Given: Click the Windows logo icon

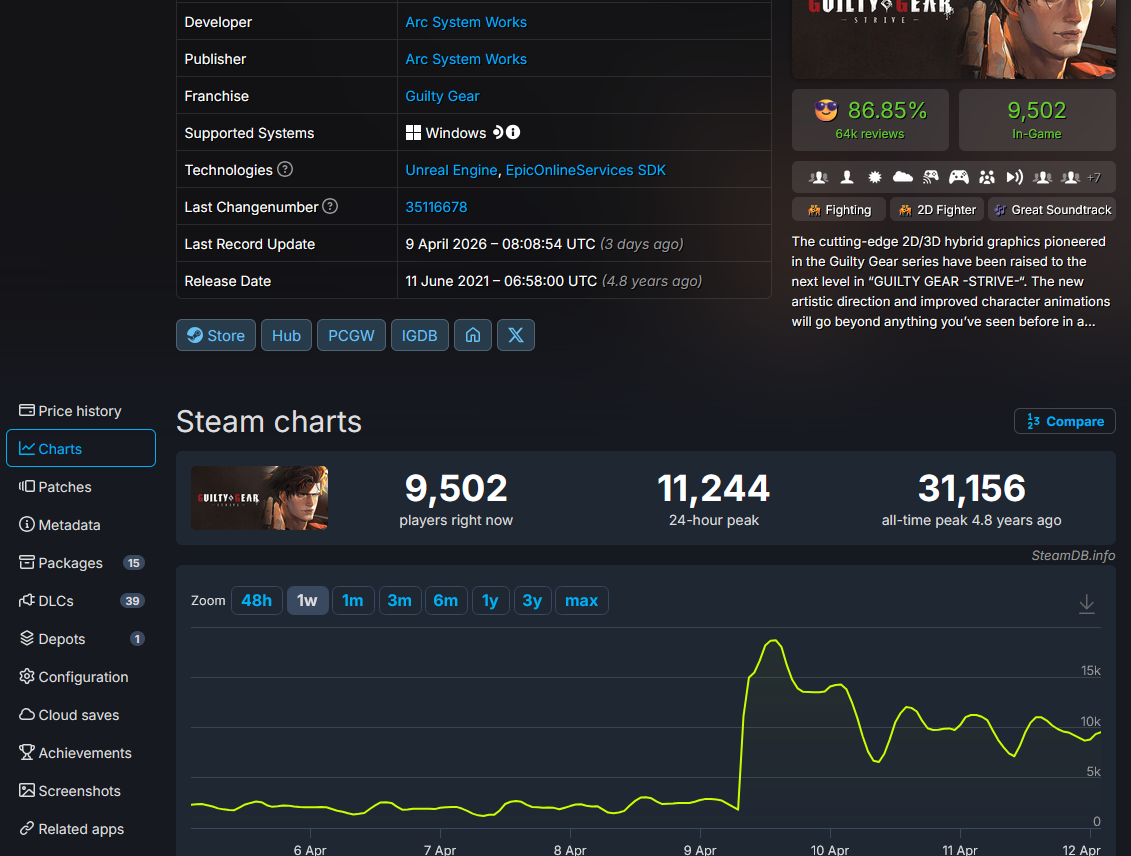Looking at the screenshot, I should tap(413, 133).
